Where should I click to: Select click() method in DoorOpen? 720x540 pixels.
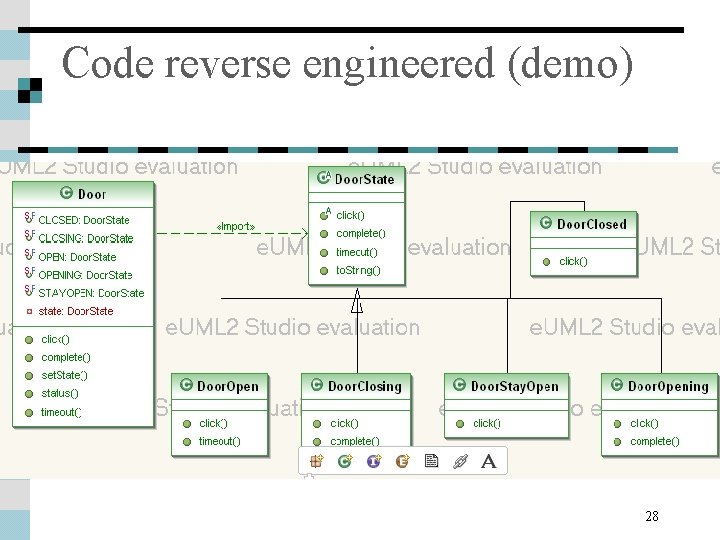coord(205,423)
